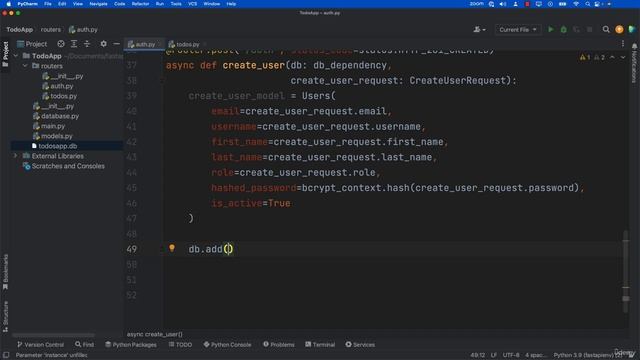Open the Find tool window
This screenshot has height=360, width=640.
[x=84, y=344]
